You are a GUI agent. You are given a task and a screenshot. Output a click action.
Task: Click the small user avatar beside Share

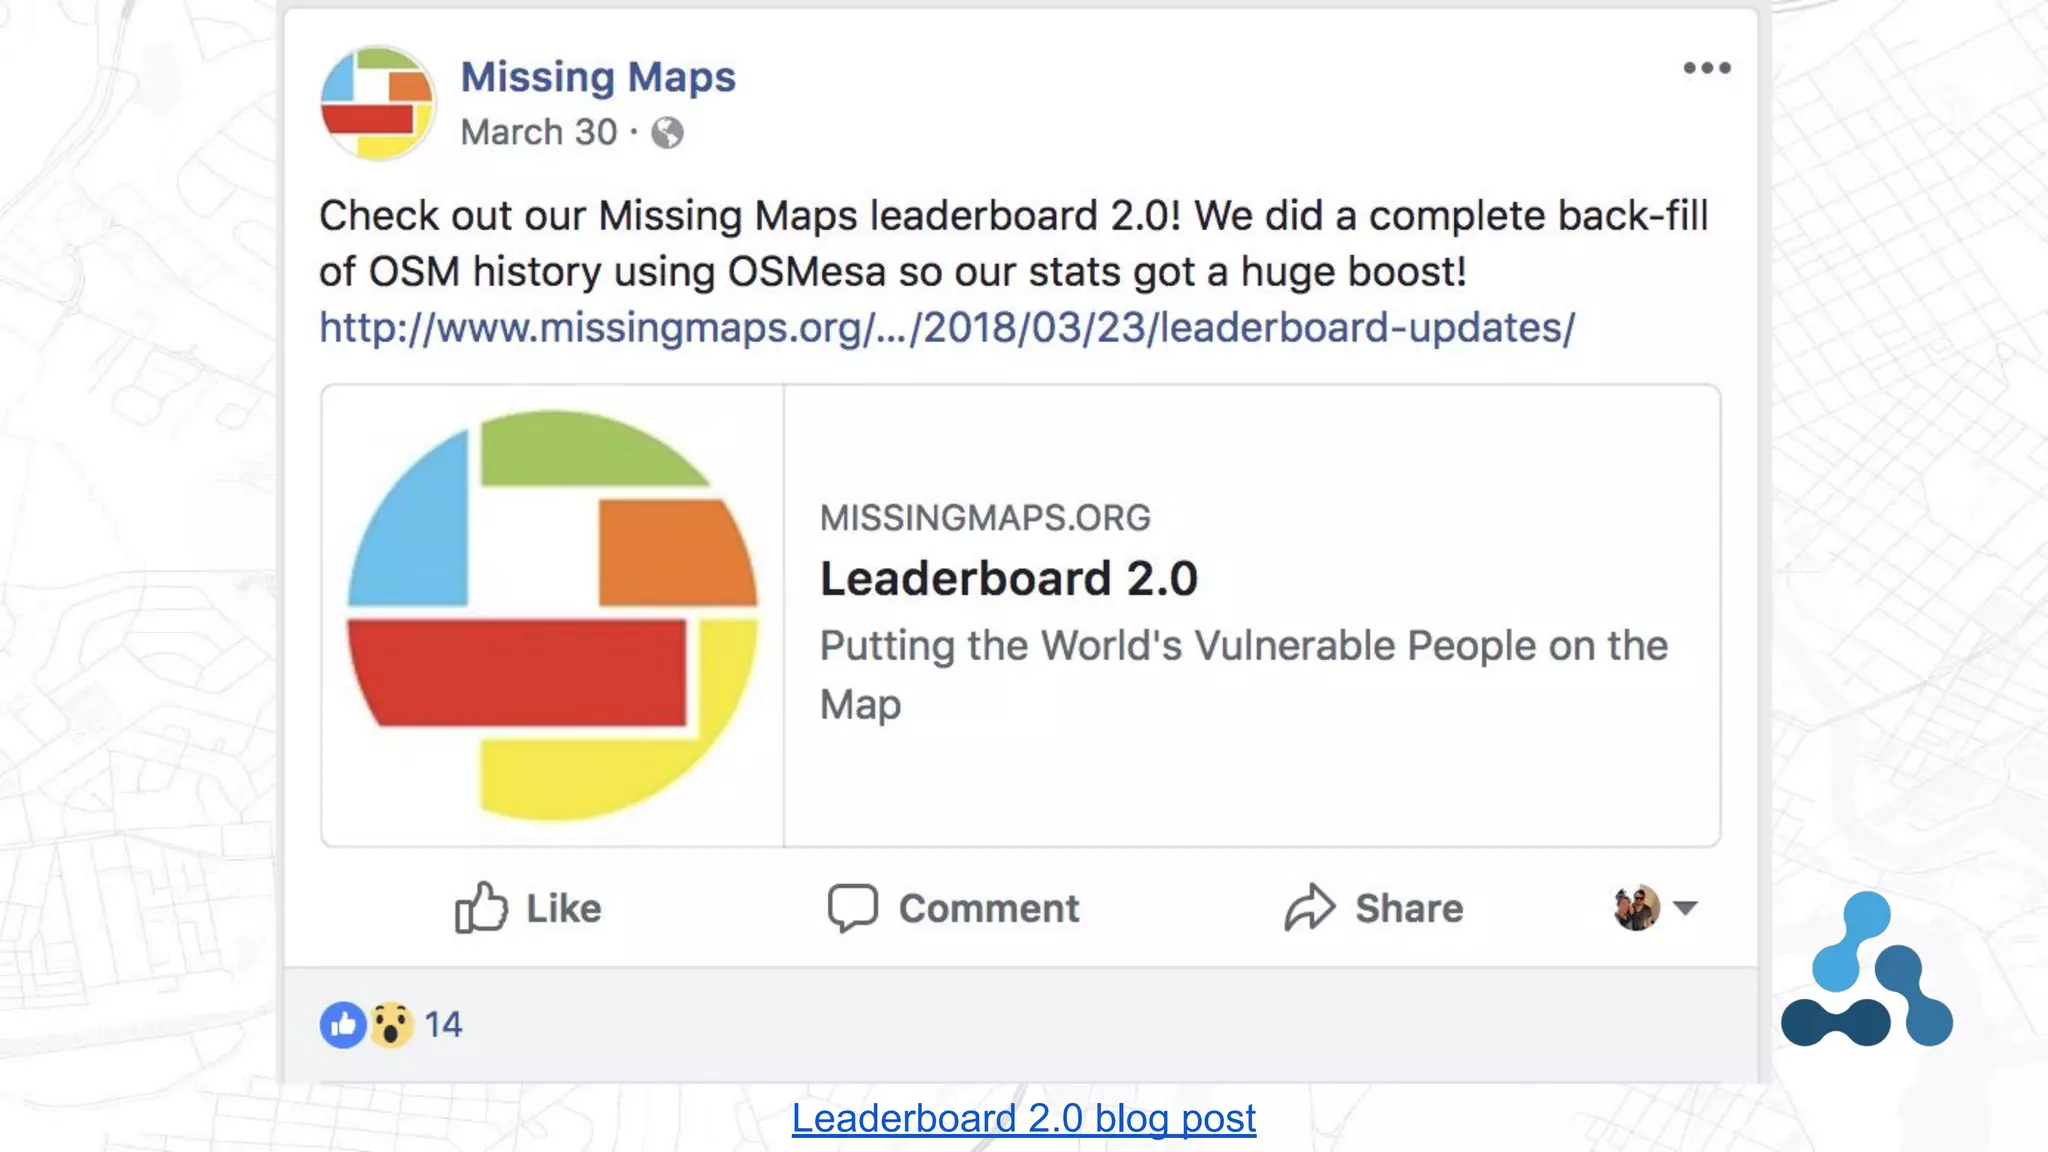pyautogui.click(x=1636, y=908)
